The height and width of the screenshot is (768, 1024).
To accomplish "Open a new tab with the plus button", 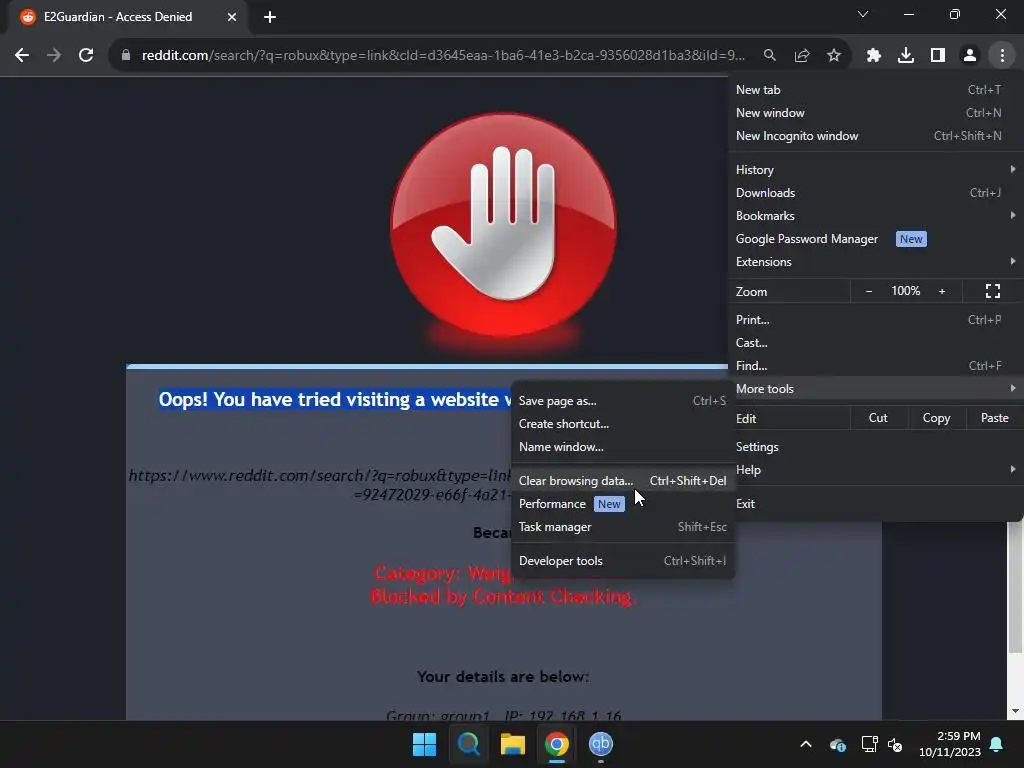I will coord(270,17).
